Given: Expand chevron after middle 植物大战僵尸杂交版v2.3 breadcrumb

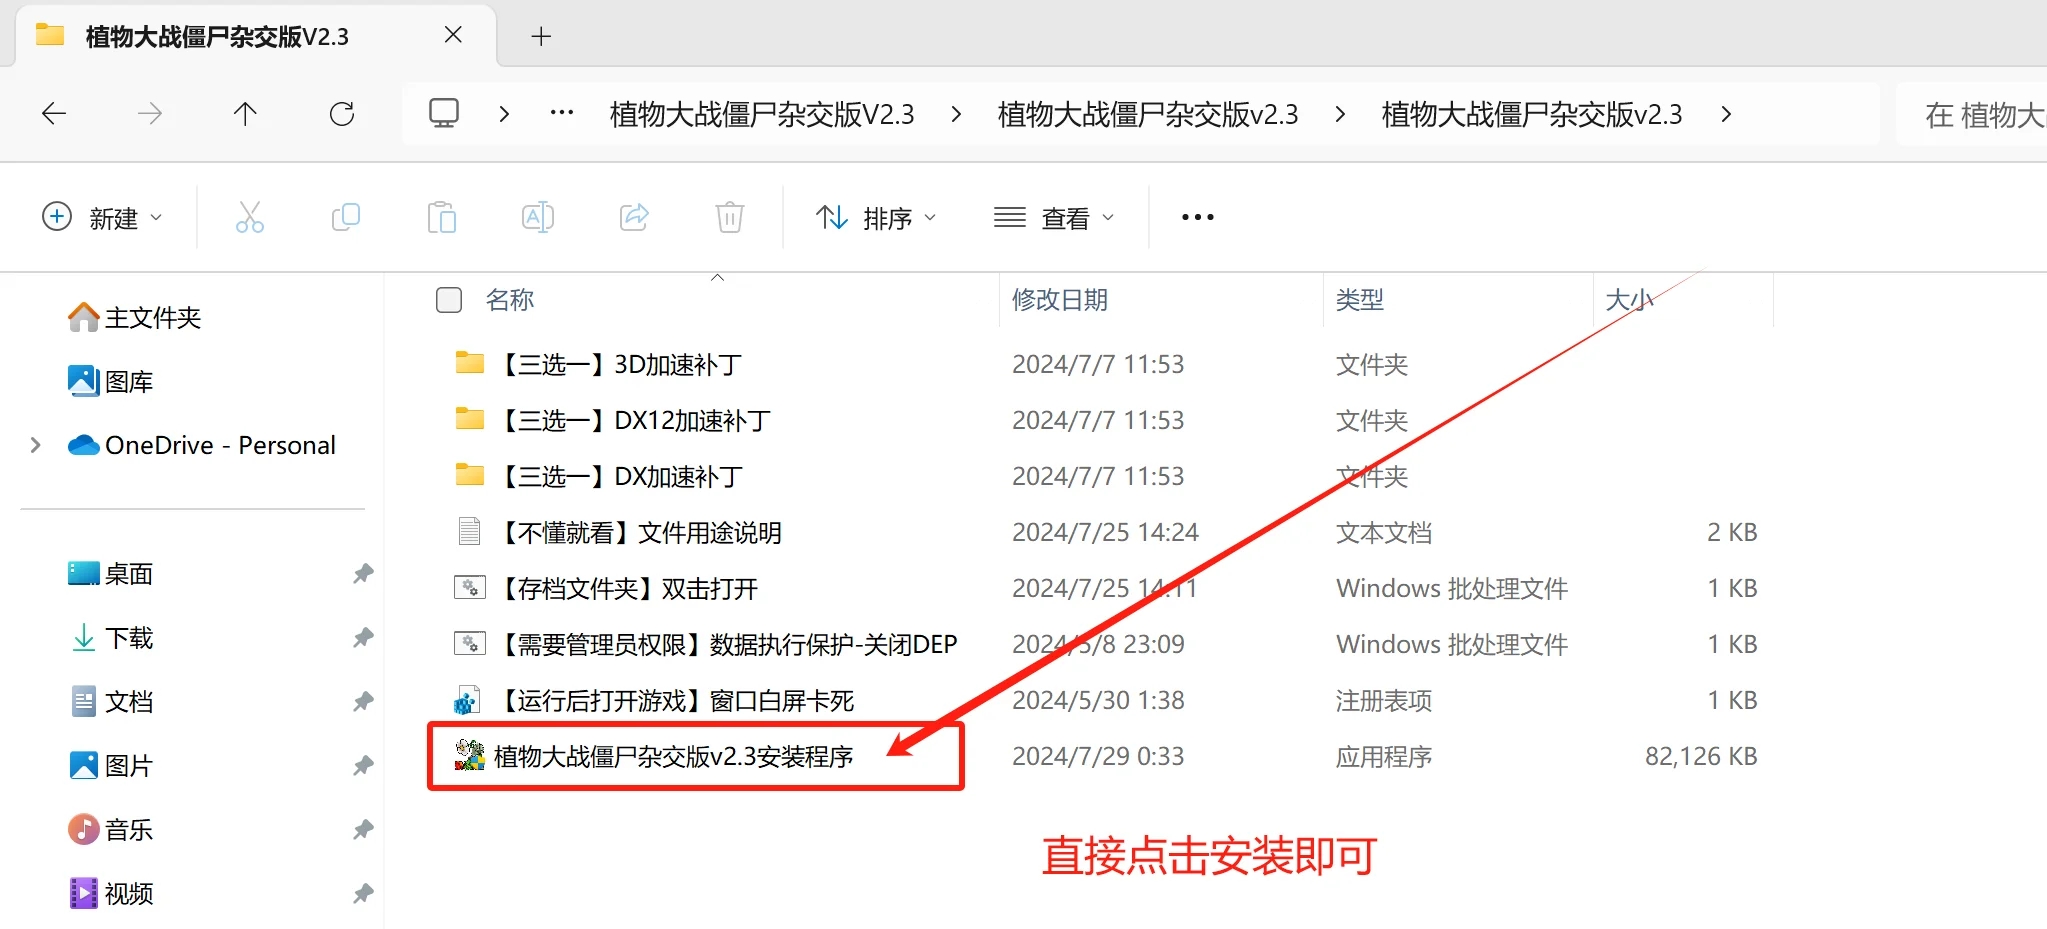Looking at the screenshot, I should click(1340, 114).
